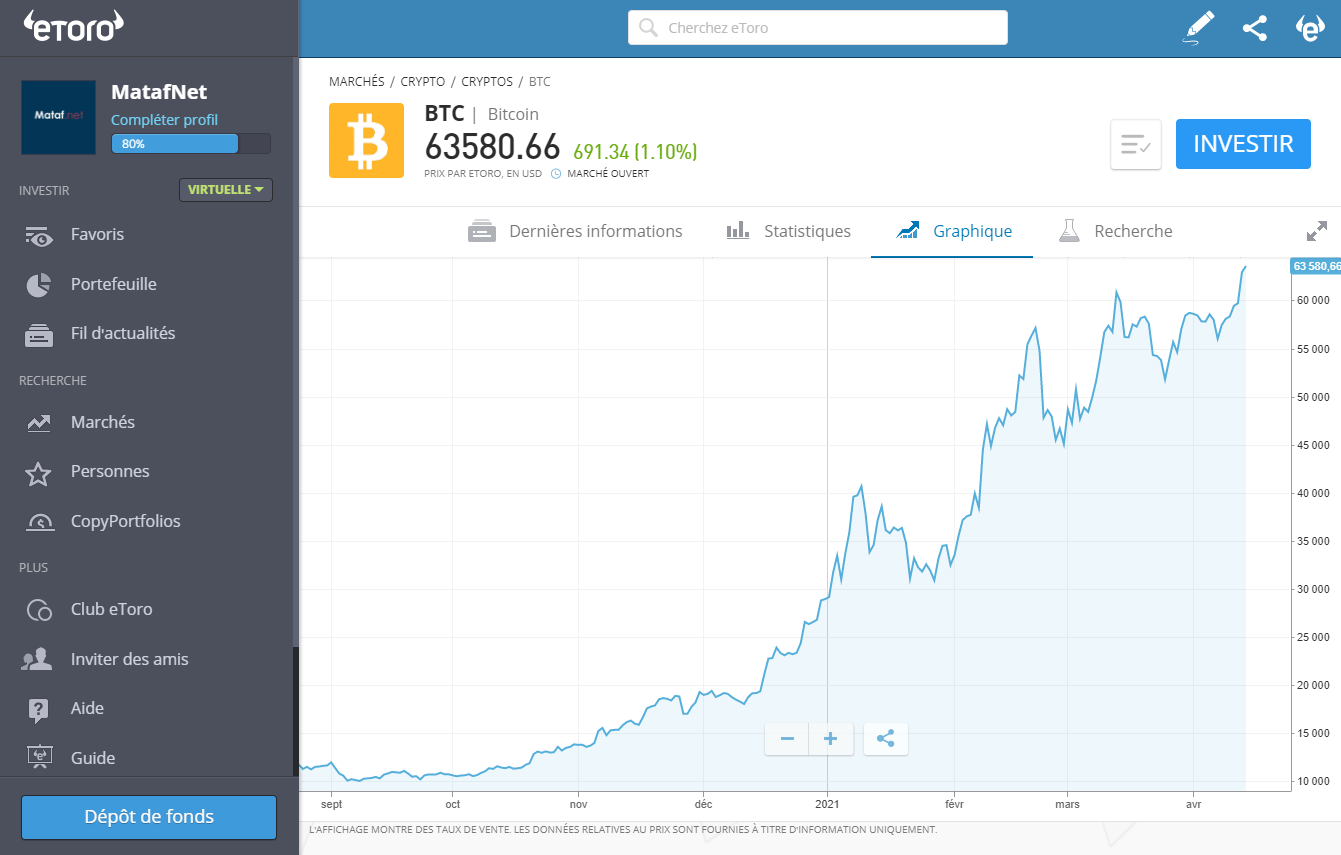1341x855 pixels.
Task: Expand the chart to fullscreen
Action: click(x=1317, y=231)
